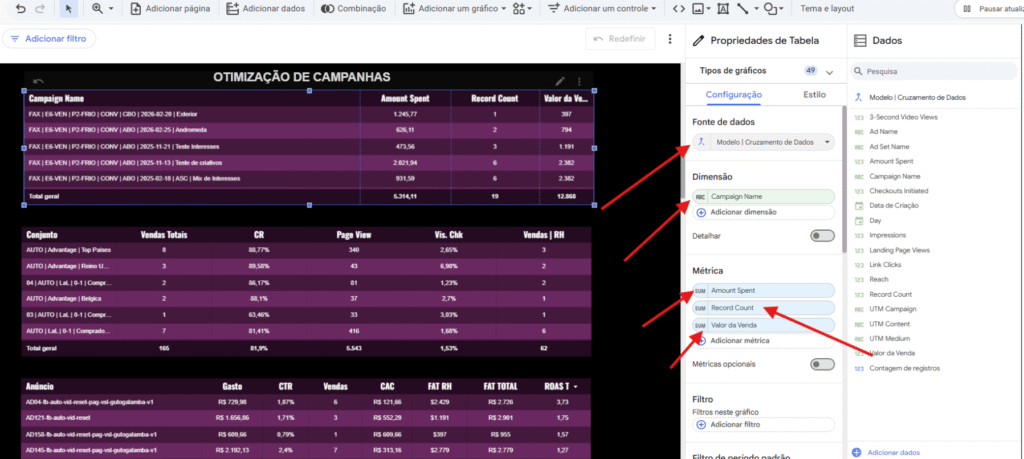Enable the Detalhar toggle

pyautogui.click(x=822, y=236)
